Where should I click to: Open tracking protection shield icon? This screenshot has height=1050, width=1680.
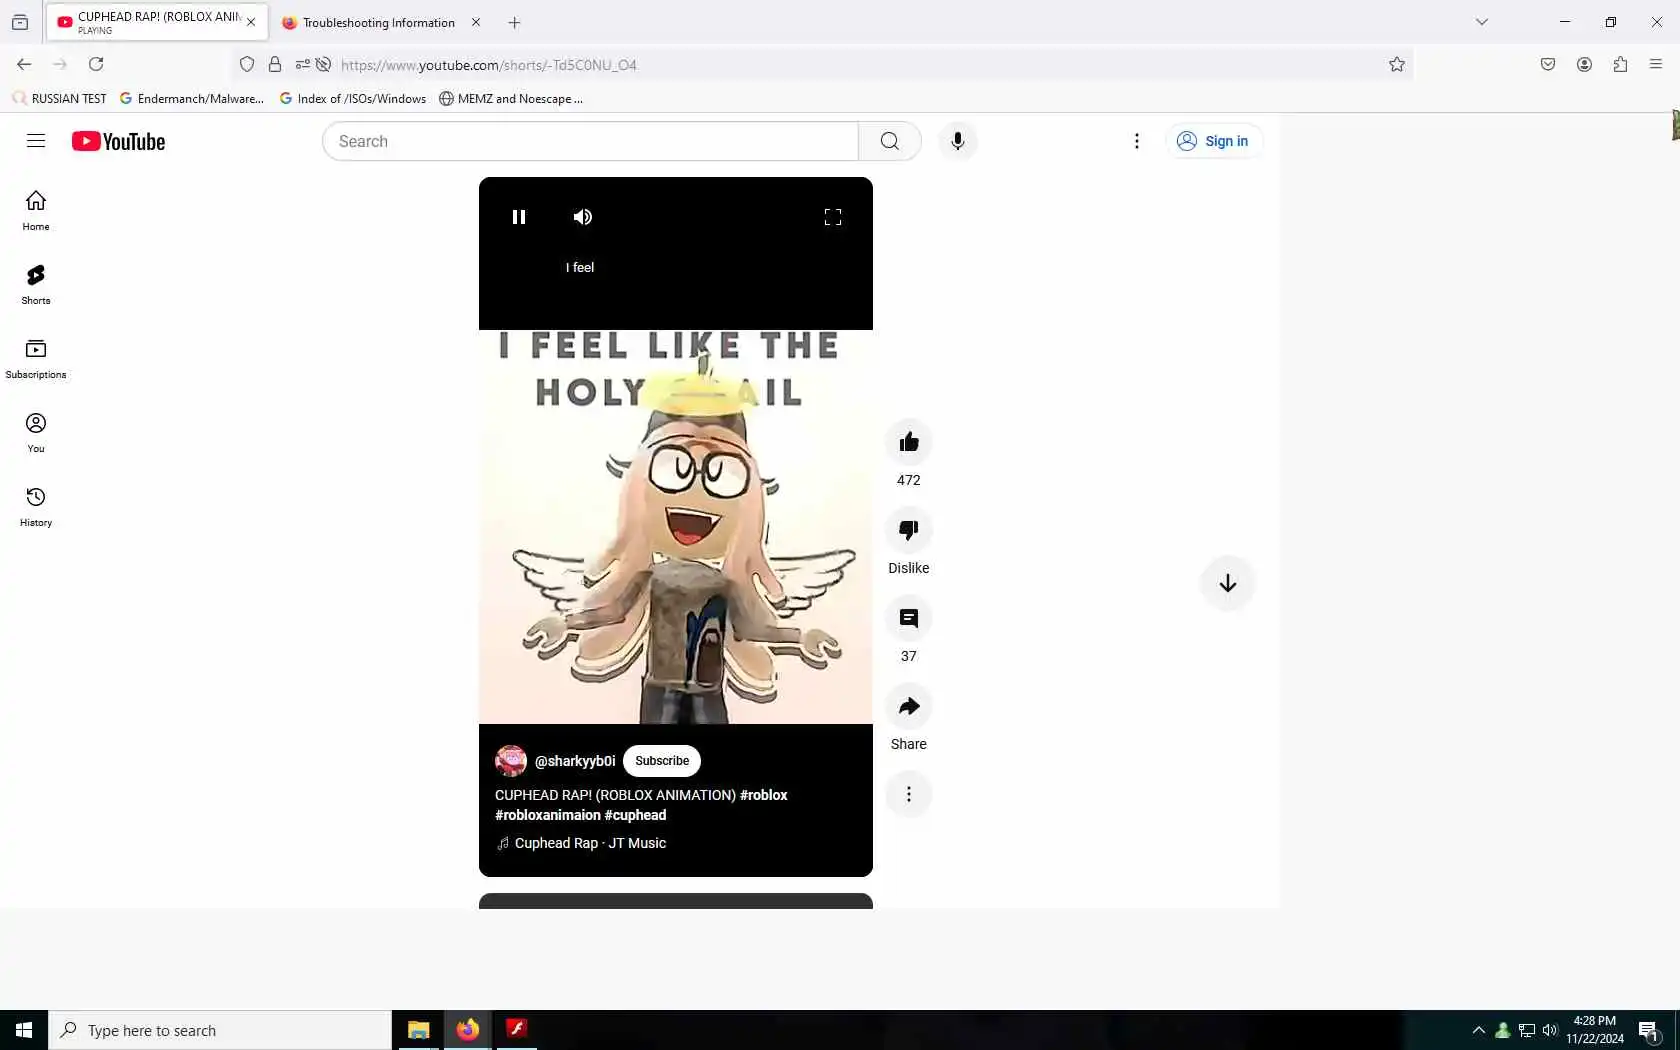(x=247, y=64)
